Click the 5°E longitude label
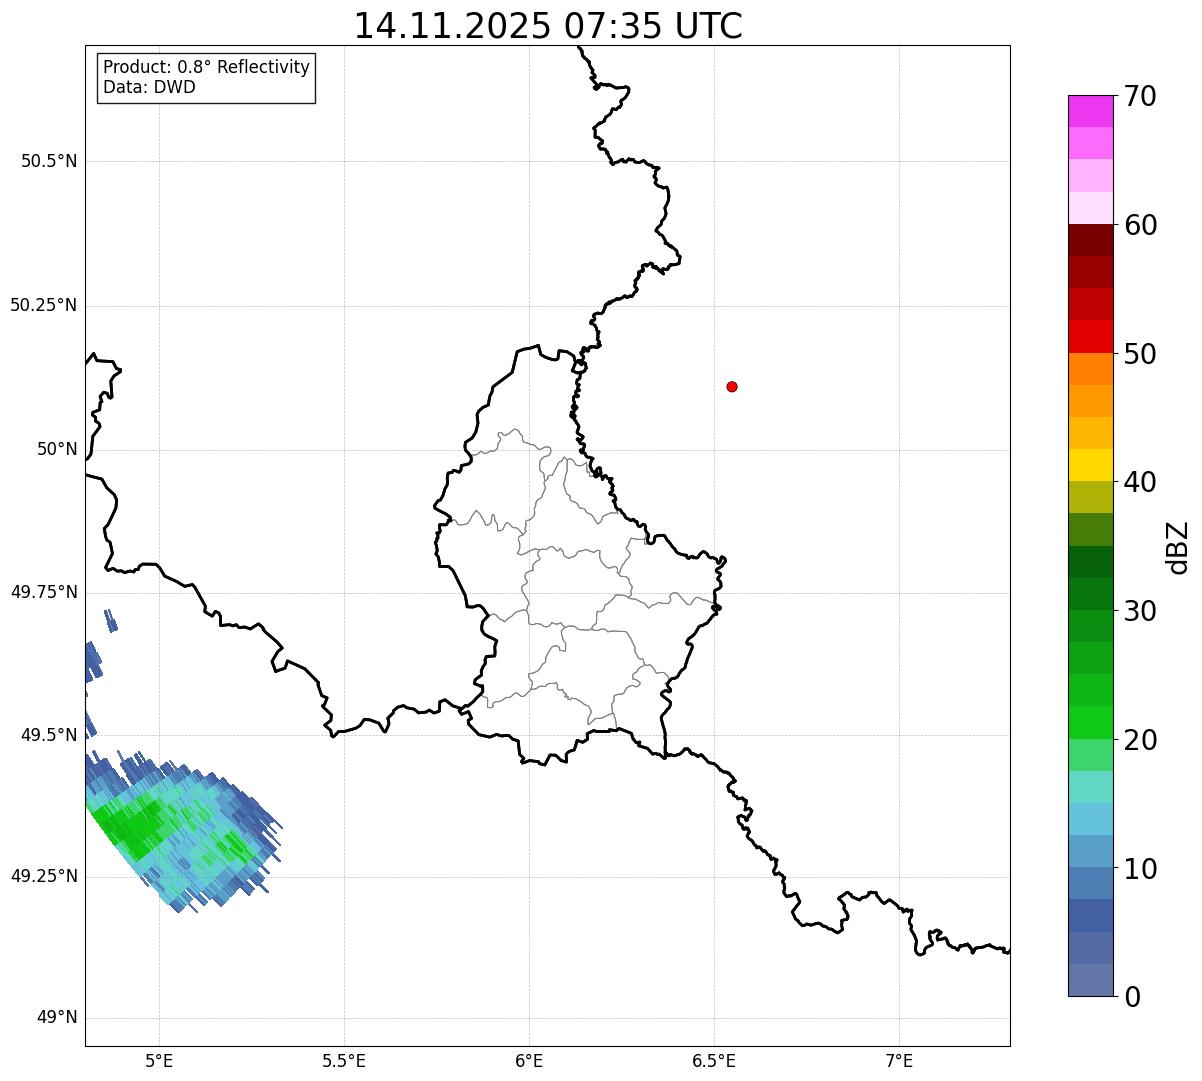Viewport: 1202px width, 1081px height. (159, 1060)
